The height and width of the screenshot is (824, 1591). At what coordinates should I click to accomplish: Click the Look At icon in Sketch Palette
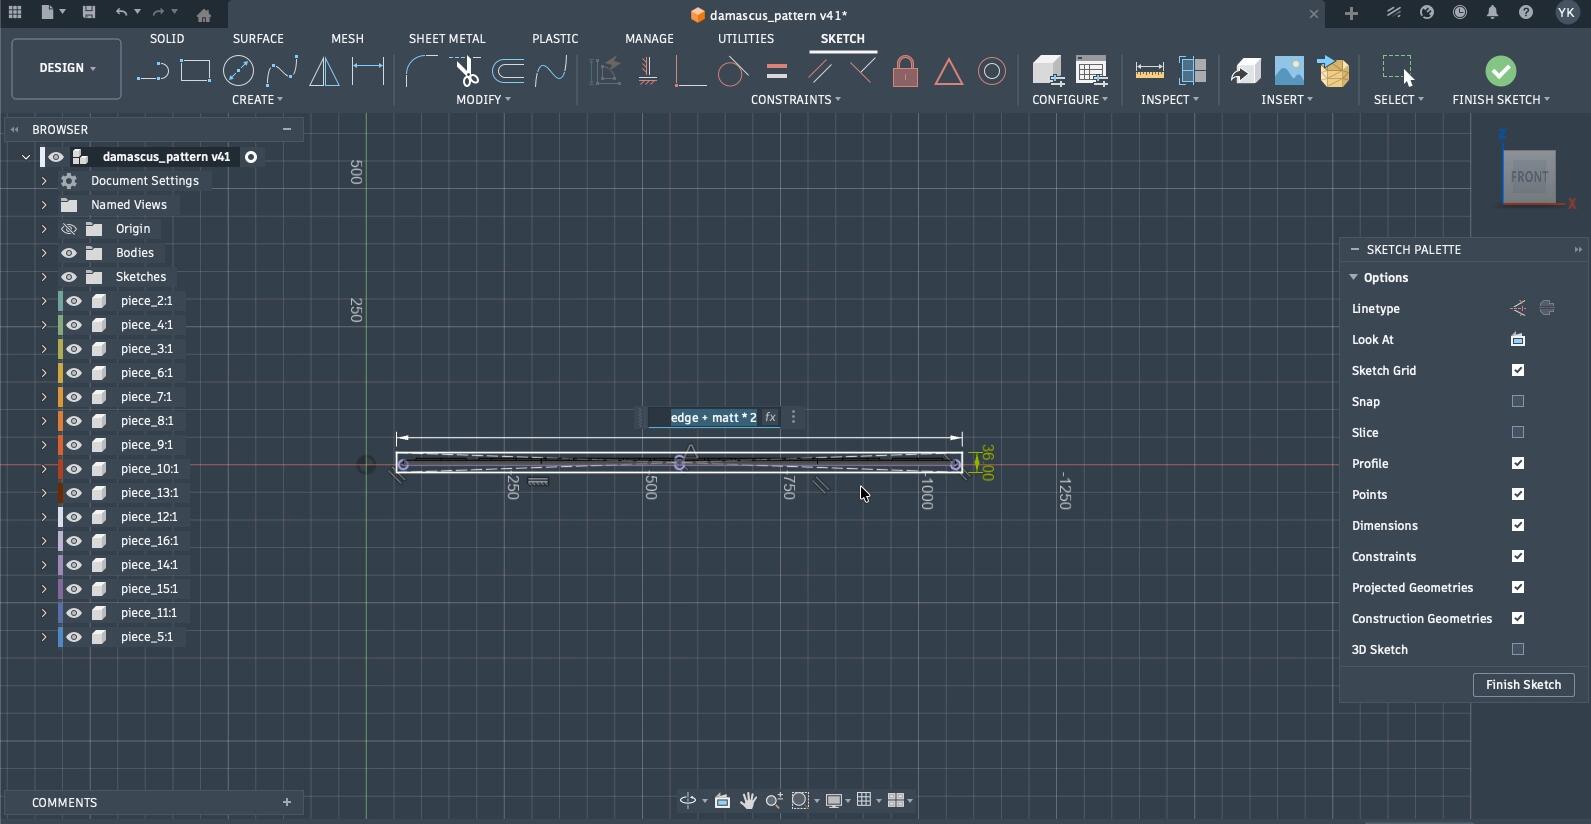1518,340
